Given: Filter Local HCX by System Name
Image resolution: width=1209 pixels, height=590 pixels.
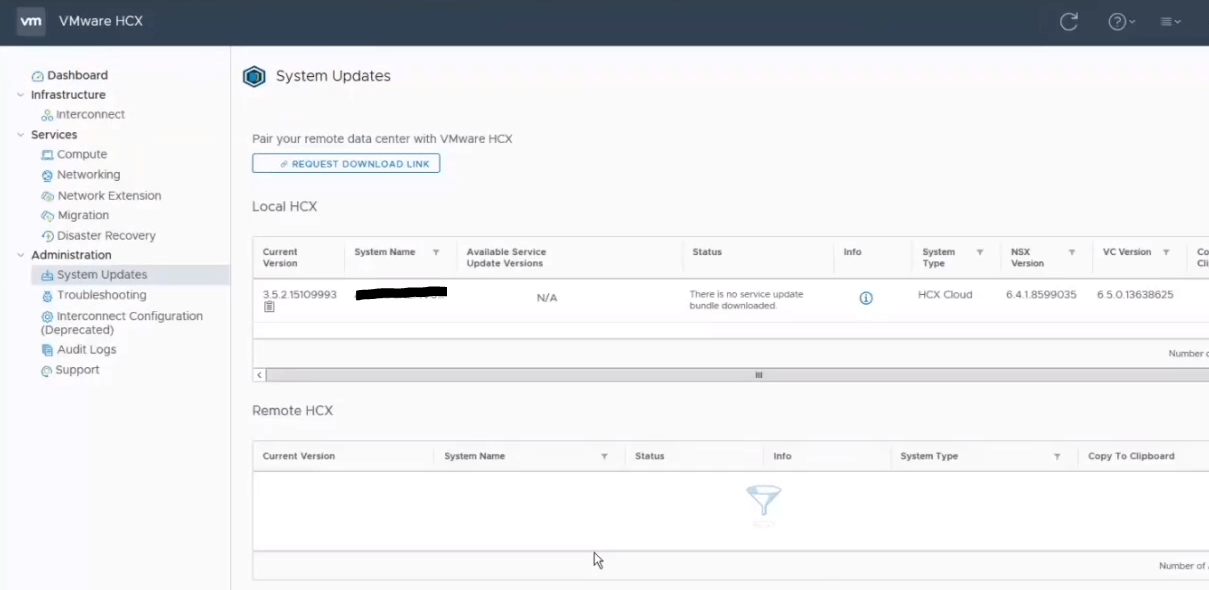Looking at the screenshot, I should pos(436,253).
